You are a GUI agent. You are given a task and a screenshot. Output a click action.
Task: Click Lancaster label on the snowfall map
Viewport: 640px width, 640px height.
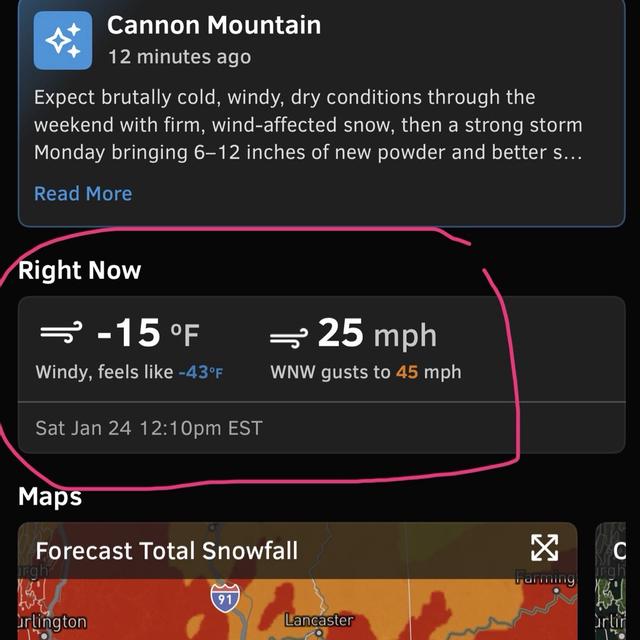pyautogui.click(x=319, y=621)
